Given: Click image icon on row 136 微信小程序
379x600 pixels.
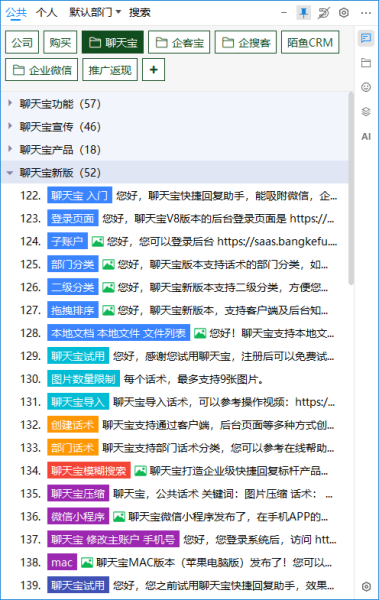Looking at the screenshot, I should [119, 517].
